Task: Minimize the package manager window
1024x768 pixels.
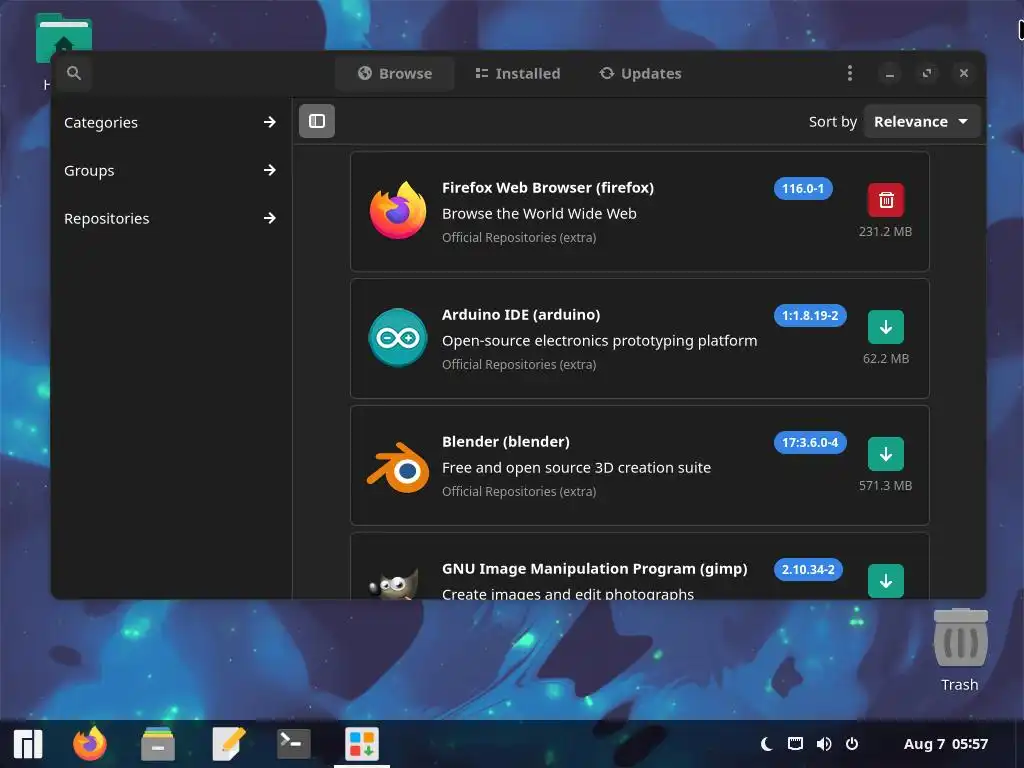Action: click(889, 73)
